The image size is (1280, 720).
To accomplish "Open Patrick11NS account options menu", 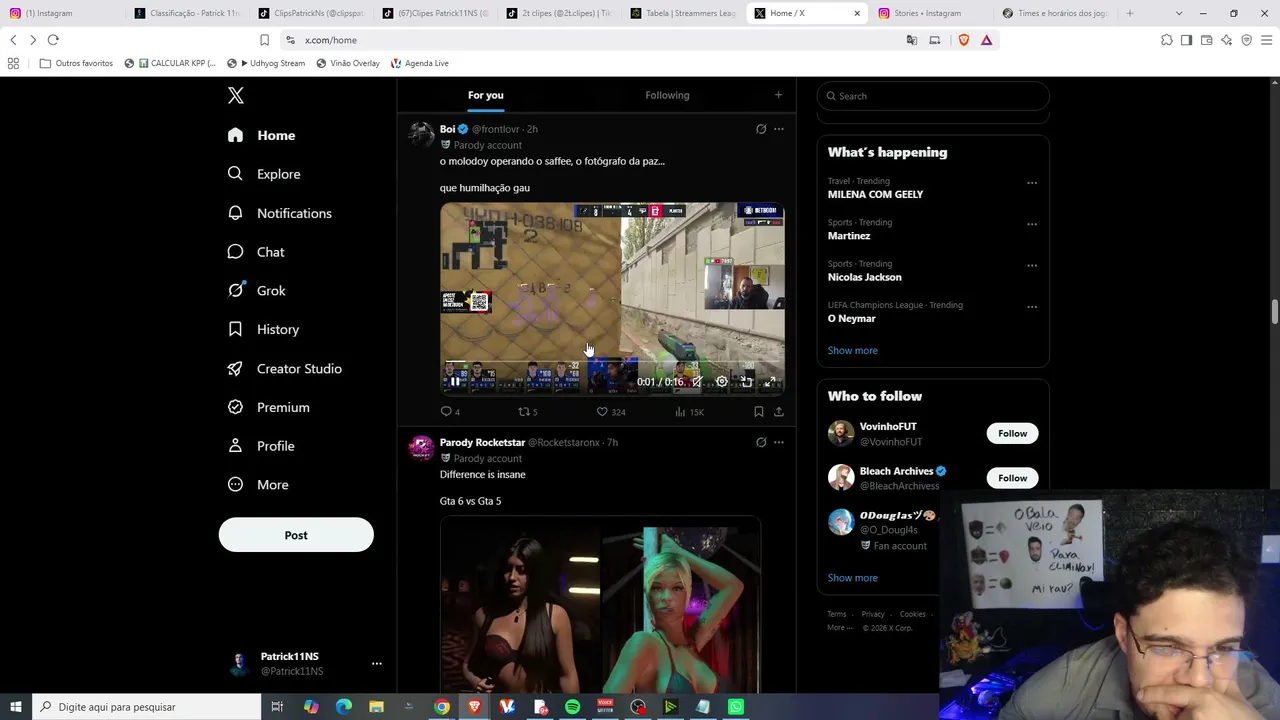I will (x=376, y=663).
